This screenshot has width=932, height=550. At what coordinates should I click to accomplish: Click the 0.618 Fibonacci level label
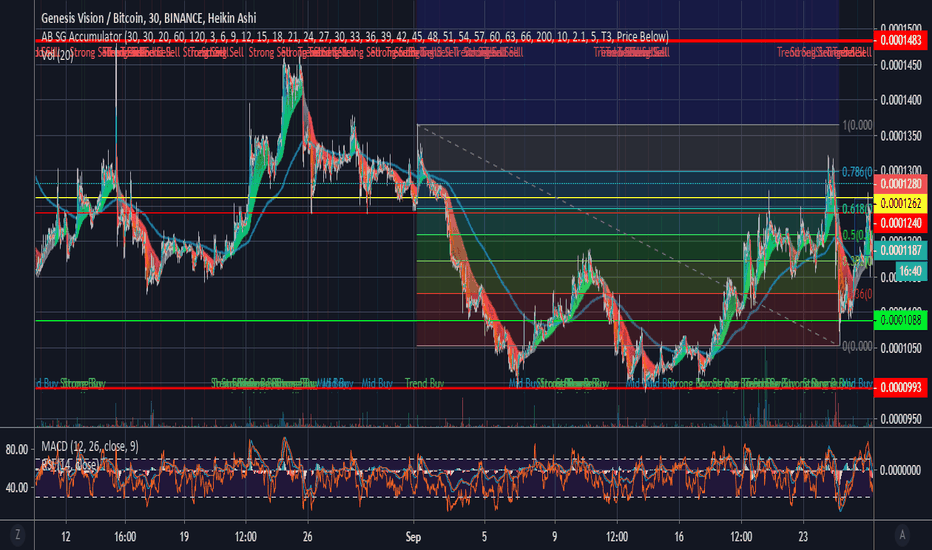pos(857,209)
